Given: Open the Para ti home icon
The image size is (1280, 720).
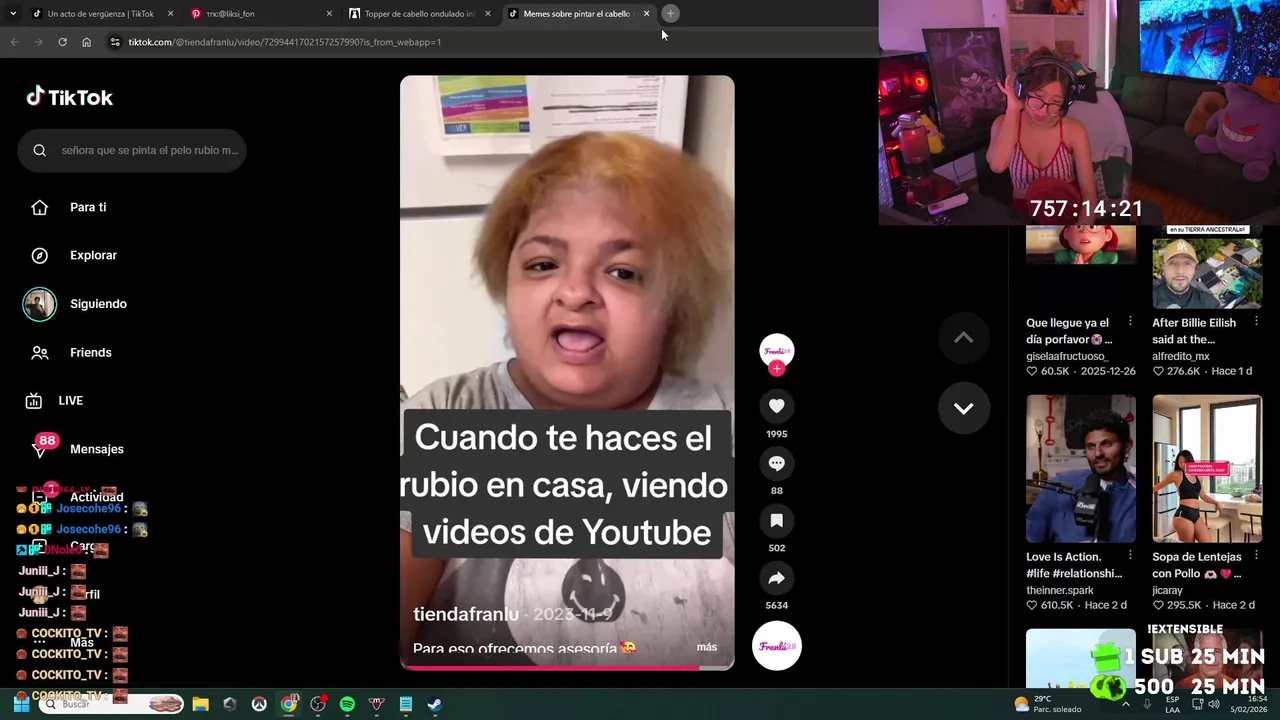Looking at the screenshot, I should [40, 207].
